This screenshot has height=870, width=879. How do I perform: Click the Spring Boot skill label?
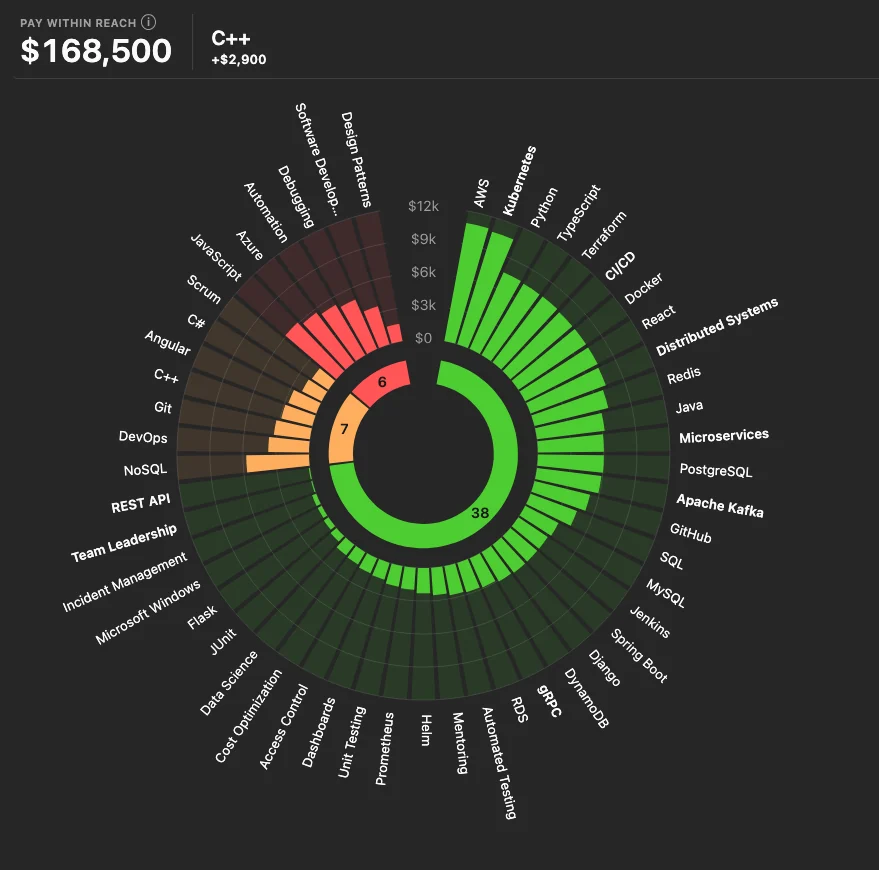coord(639,656)
